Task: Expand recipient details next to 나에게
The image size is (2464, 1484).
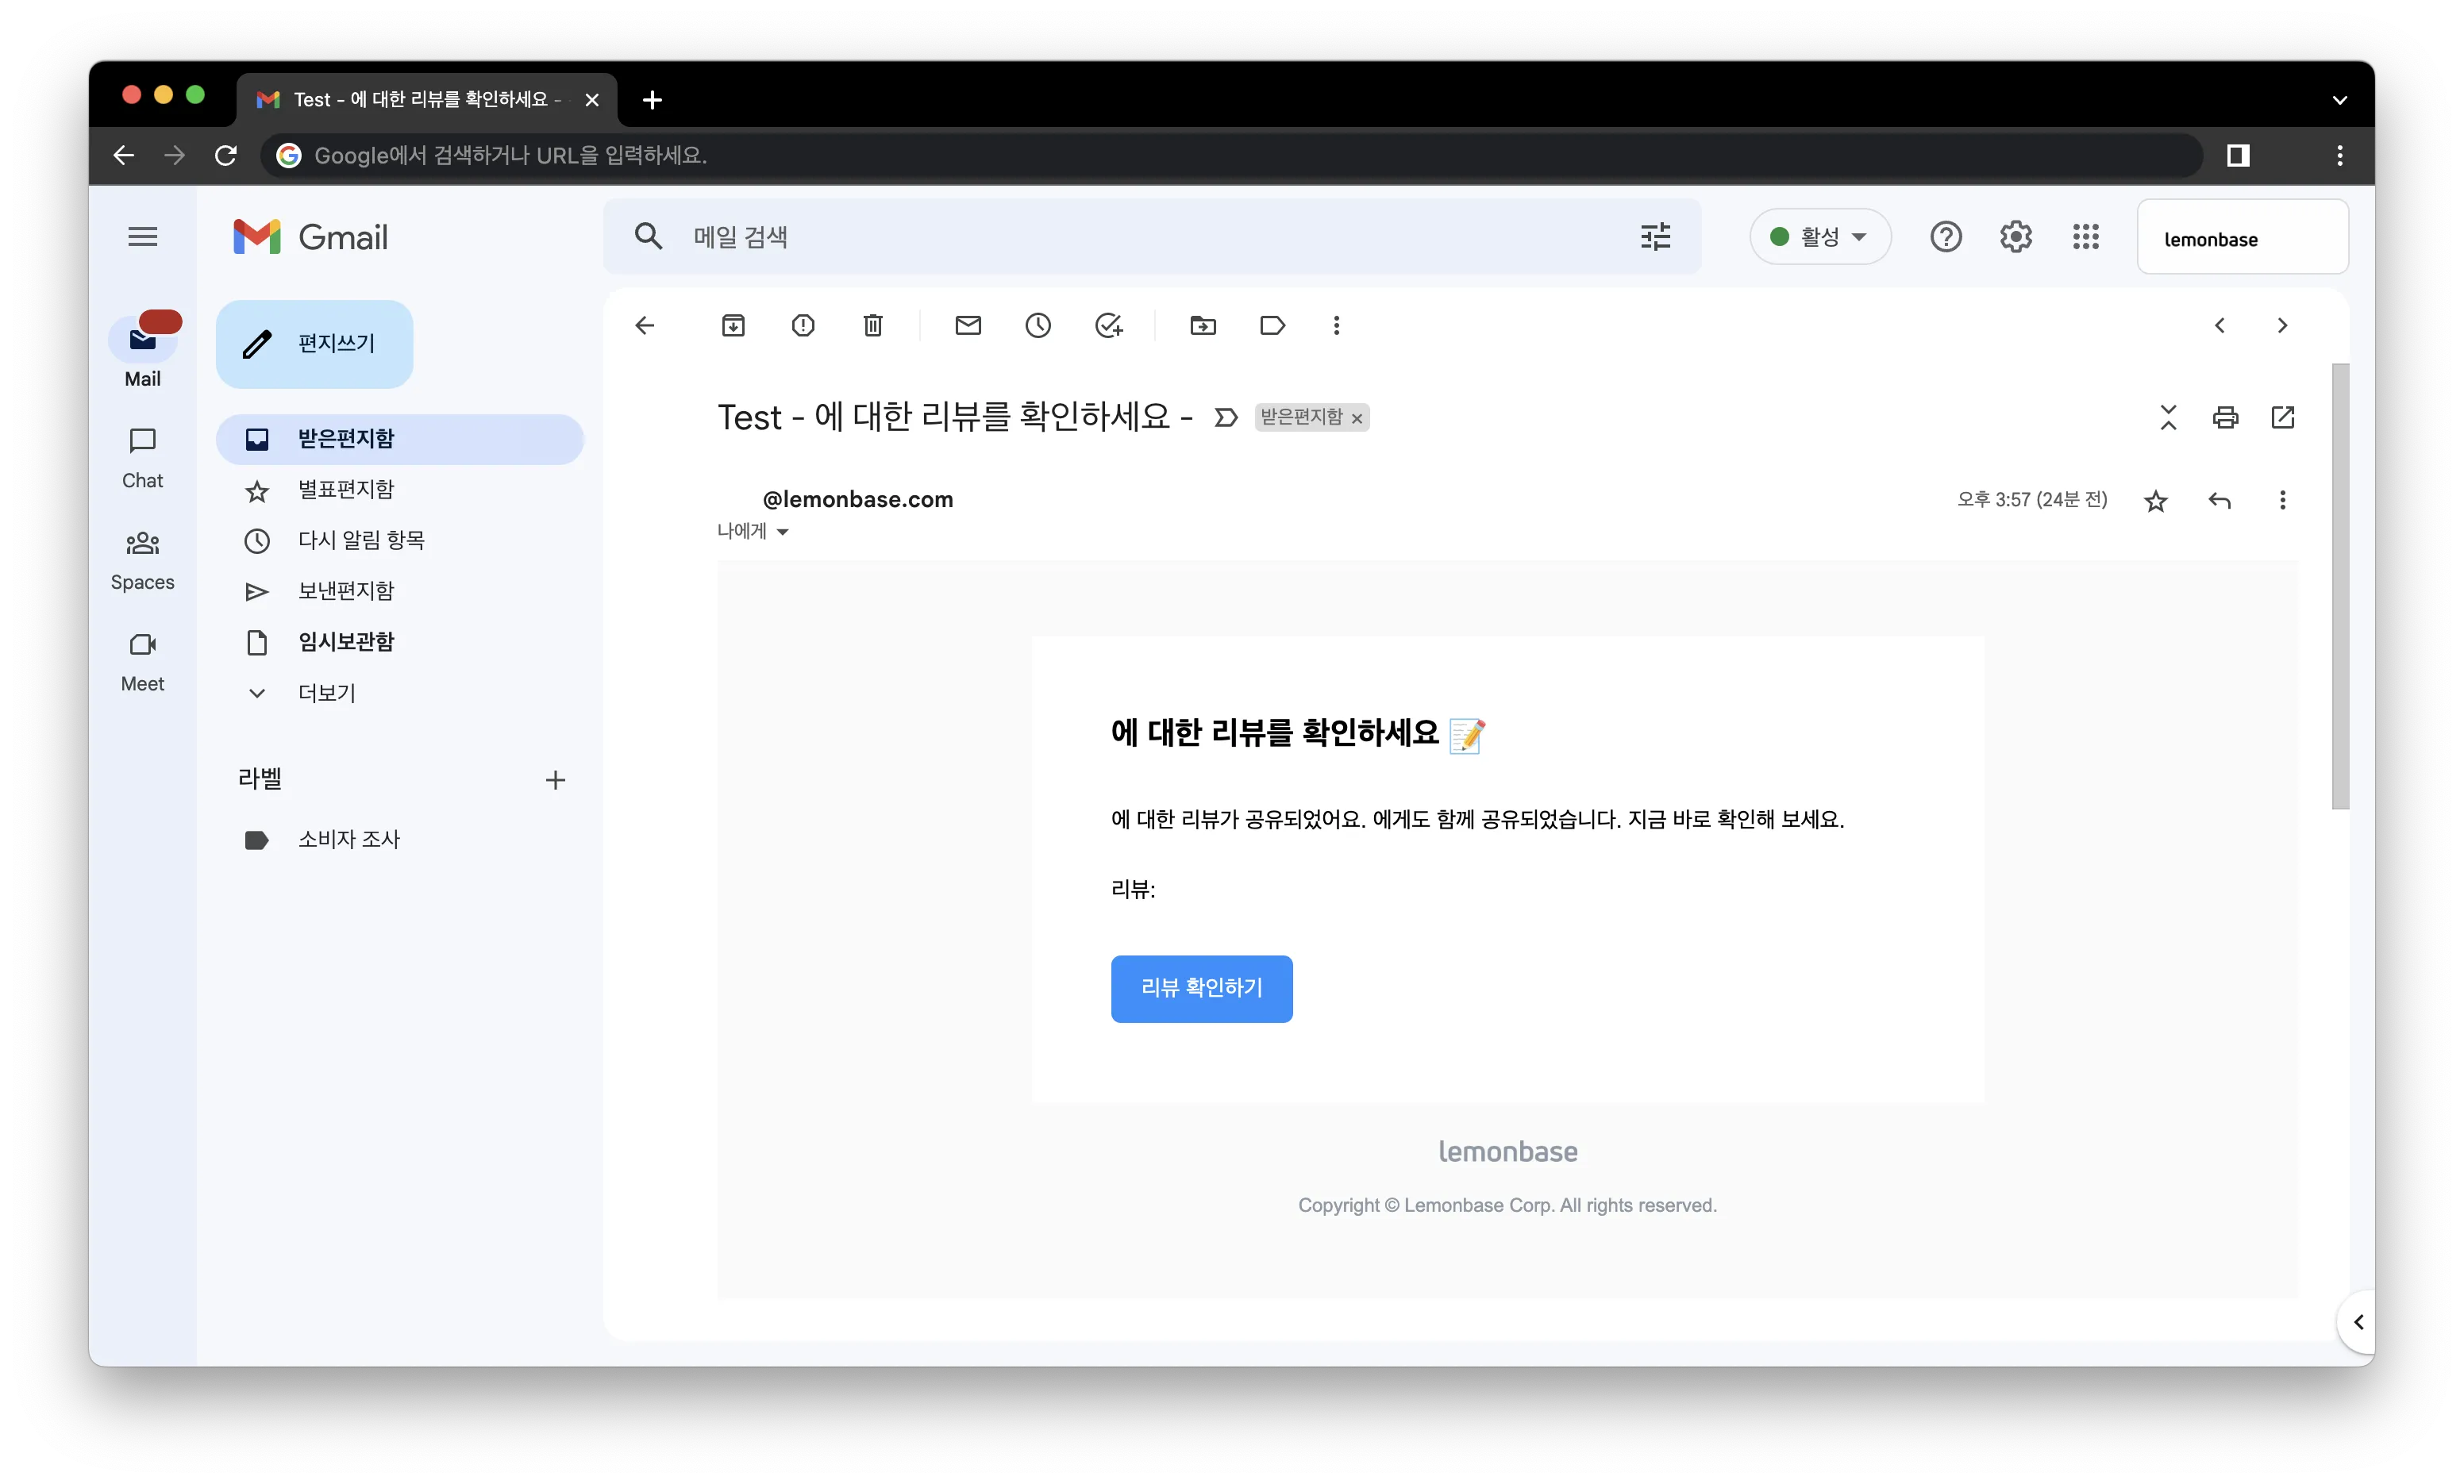Action: (782, 532)
